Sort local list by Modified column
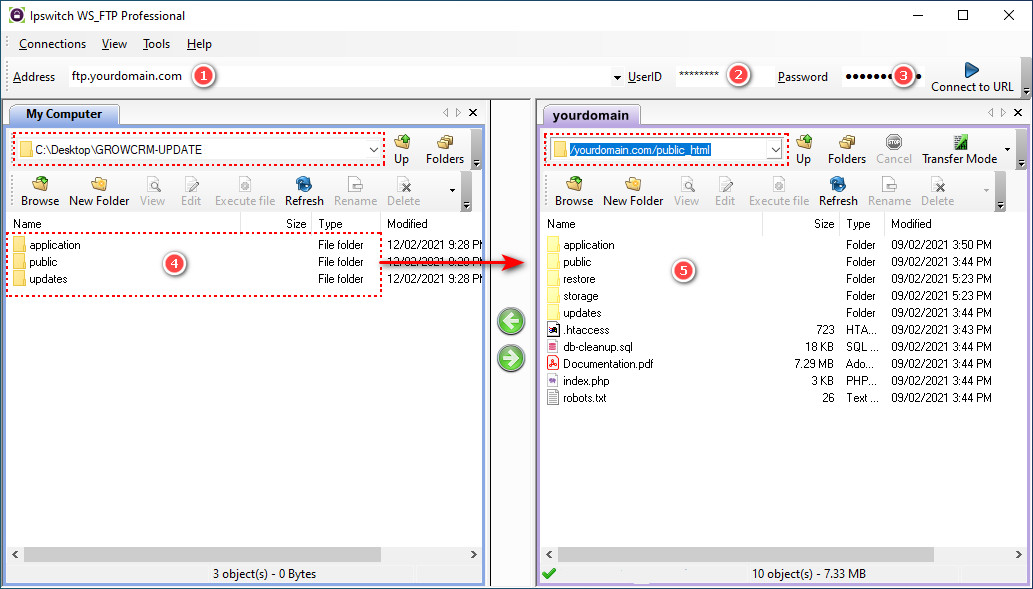 (x=433, y=224)
